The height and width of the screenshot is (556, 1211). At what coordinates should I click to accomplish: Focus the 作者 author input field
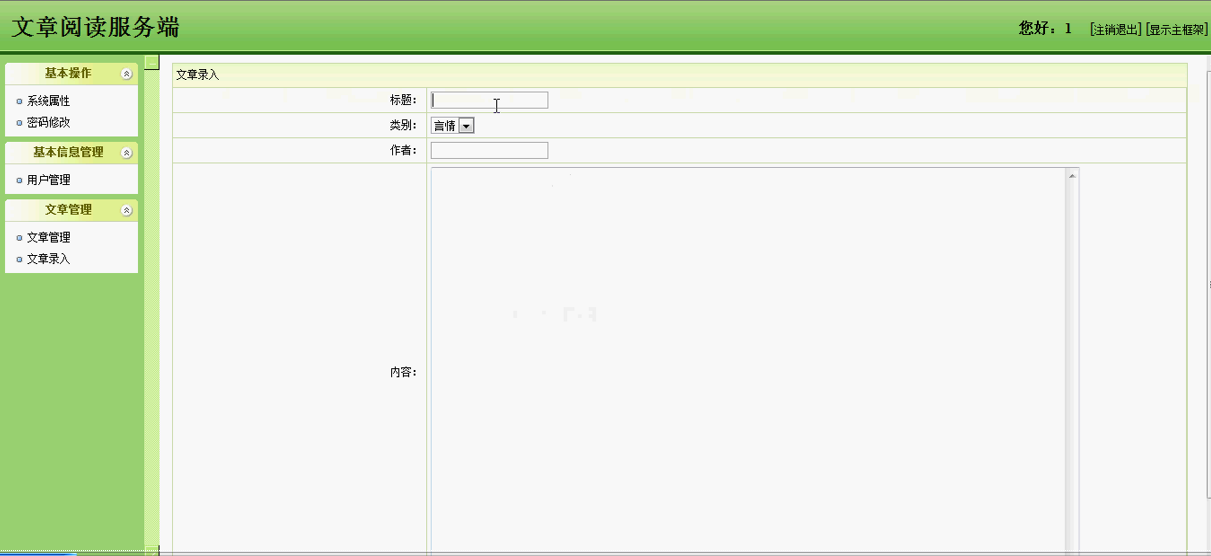tap(489, 150)
